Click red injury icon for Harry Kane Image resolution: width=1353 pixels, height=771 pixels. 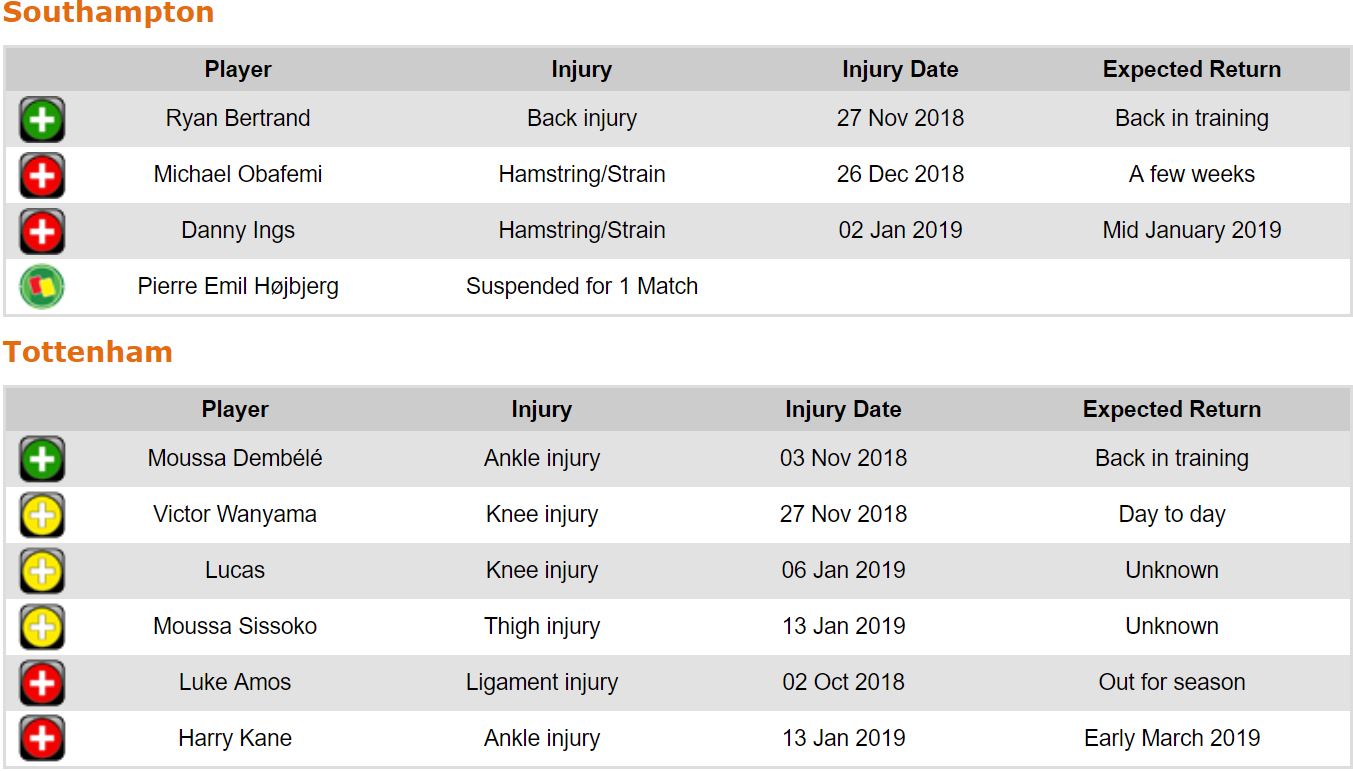[x=42, y=740]
